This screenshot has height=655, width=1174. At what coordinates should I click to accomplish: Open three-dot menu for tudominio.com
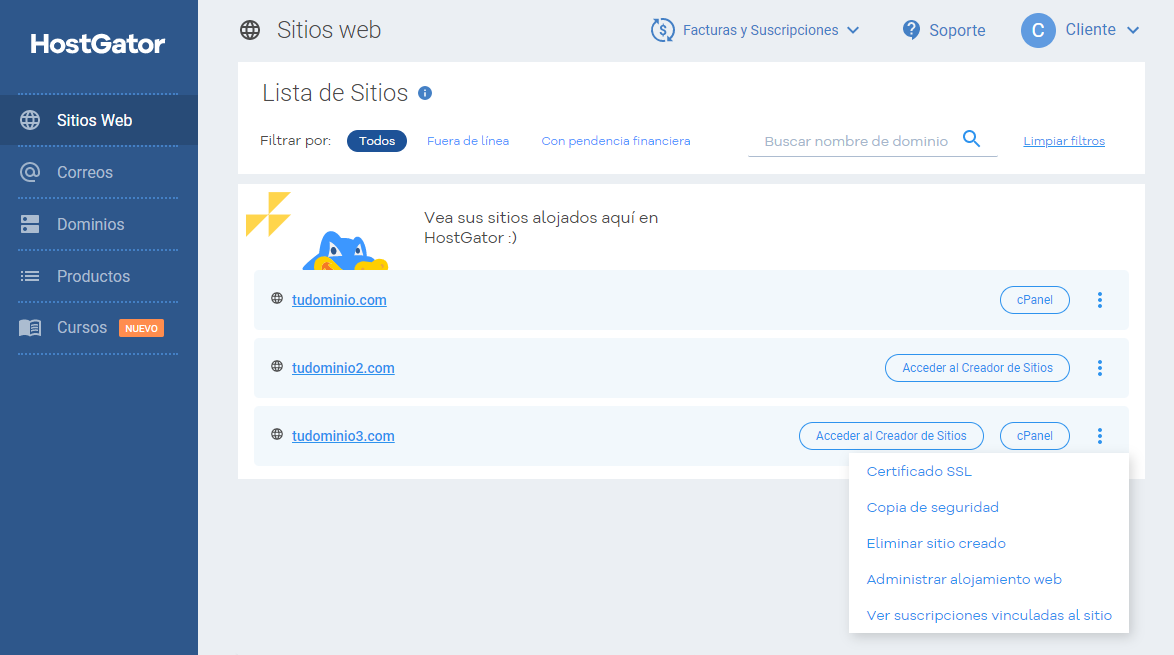(x=1100, y=300)
